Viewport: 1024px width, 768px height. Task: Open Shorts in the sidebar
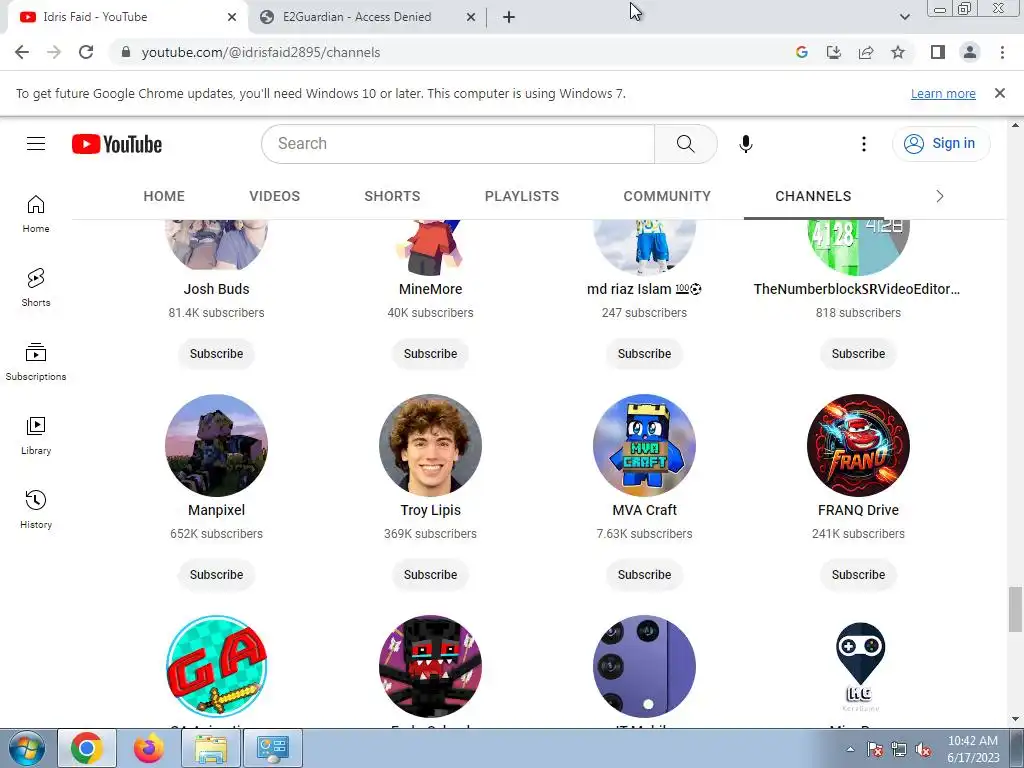coord(36,287)
